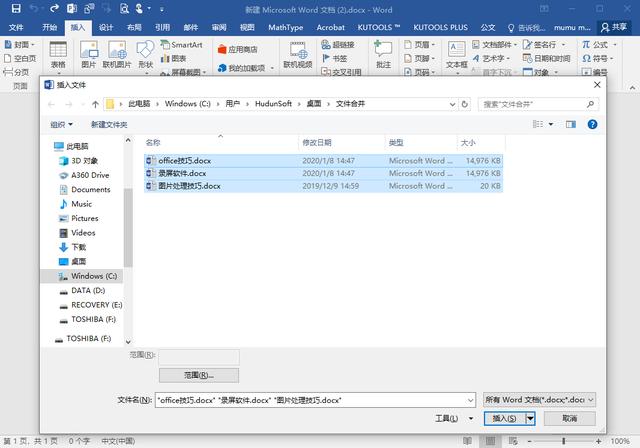Expand the Organize (组织) dropdown in dialog
The width and height of the screenshot is (640, 448).
coord(61,124)
